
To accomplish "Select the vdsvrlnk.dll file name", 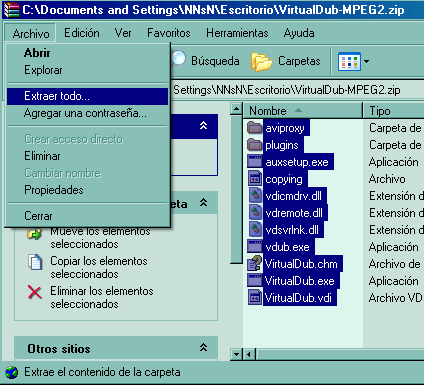I will tap(293, 230).
